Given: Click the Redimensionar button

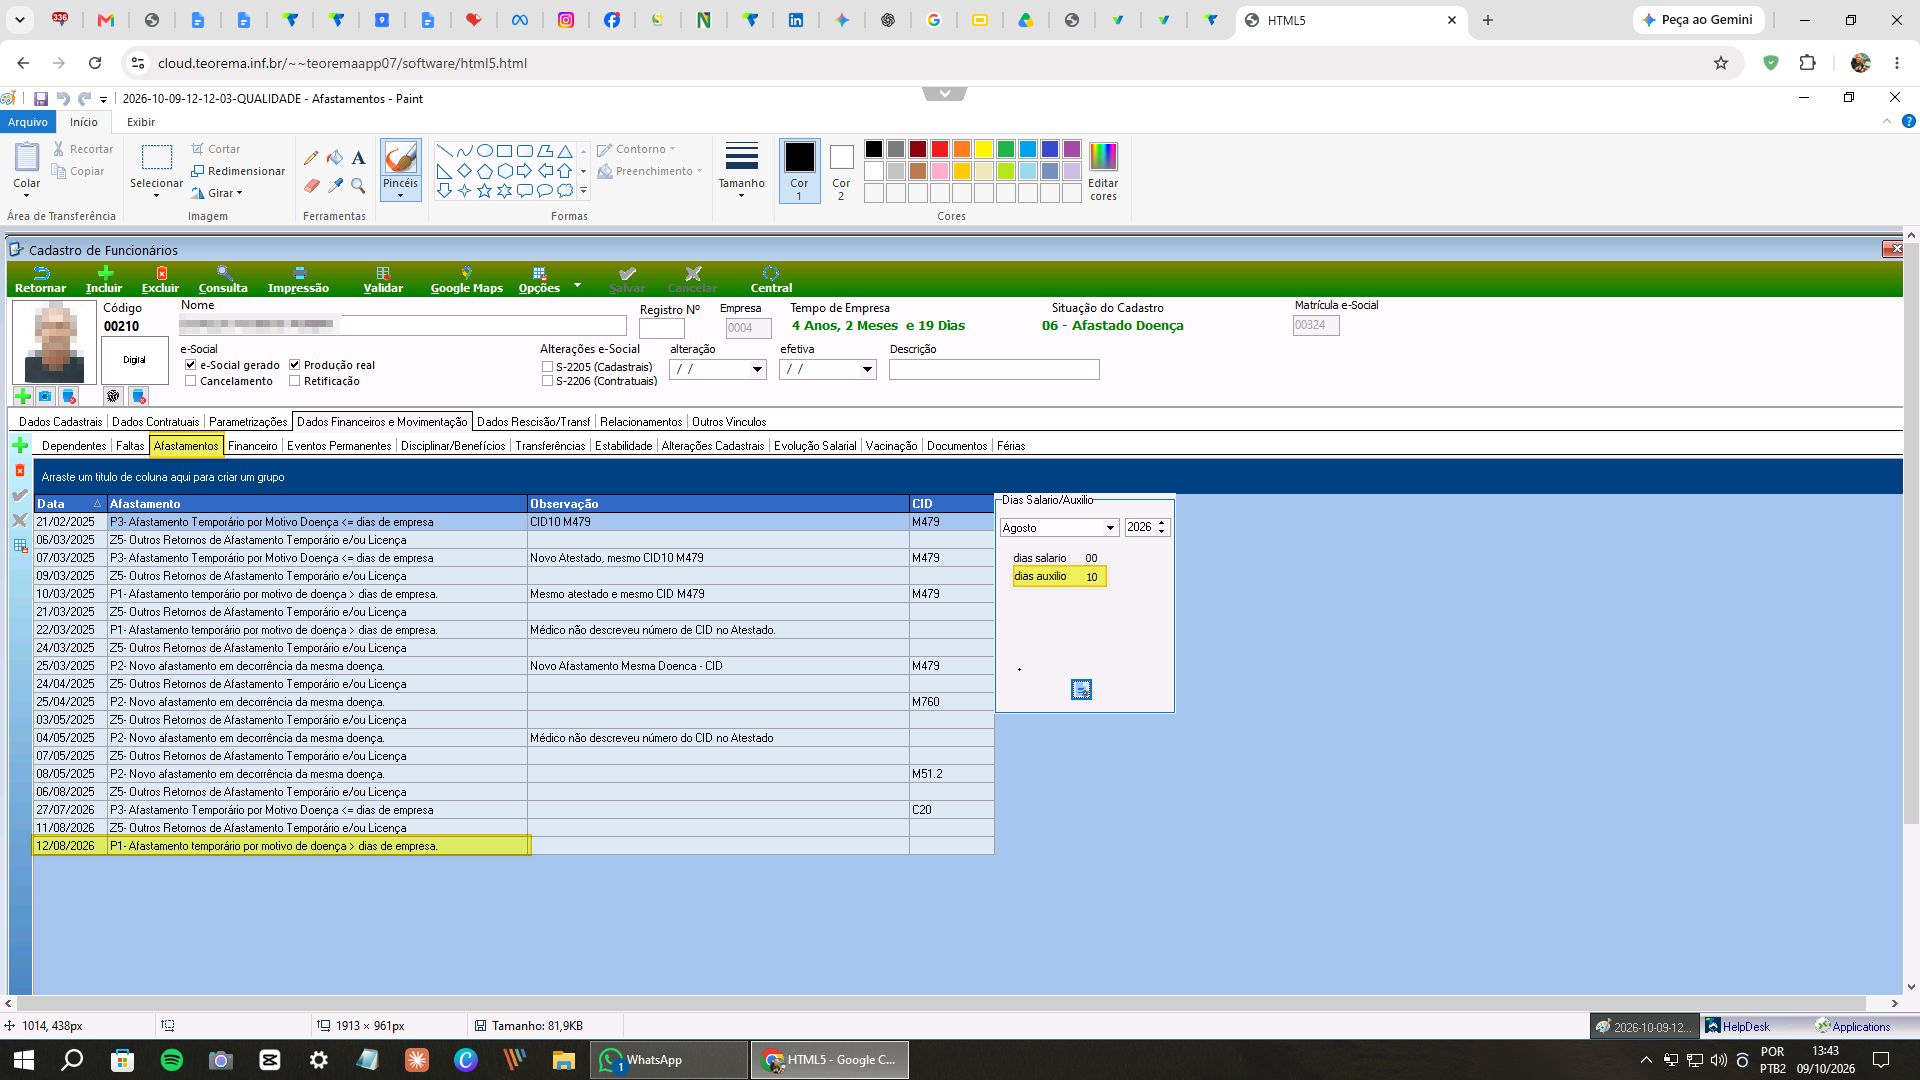Looking at the screenshot, I should click(238, 171).
